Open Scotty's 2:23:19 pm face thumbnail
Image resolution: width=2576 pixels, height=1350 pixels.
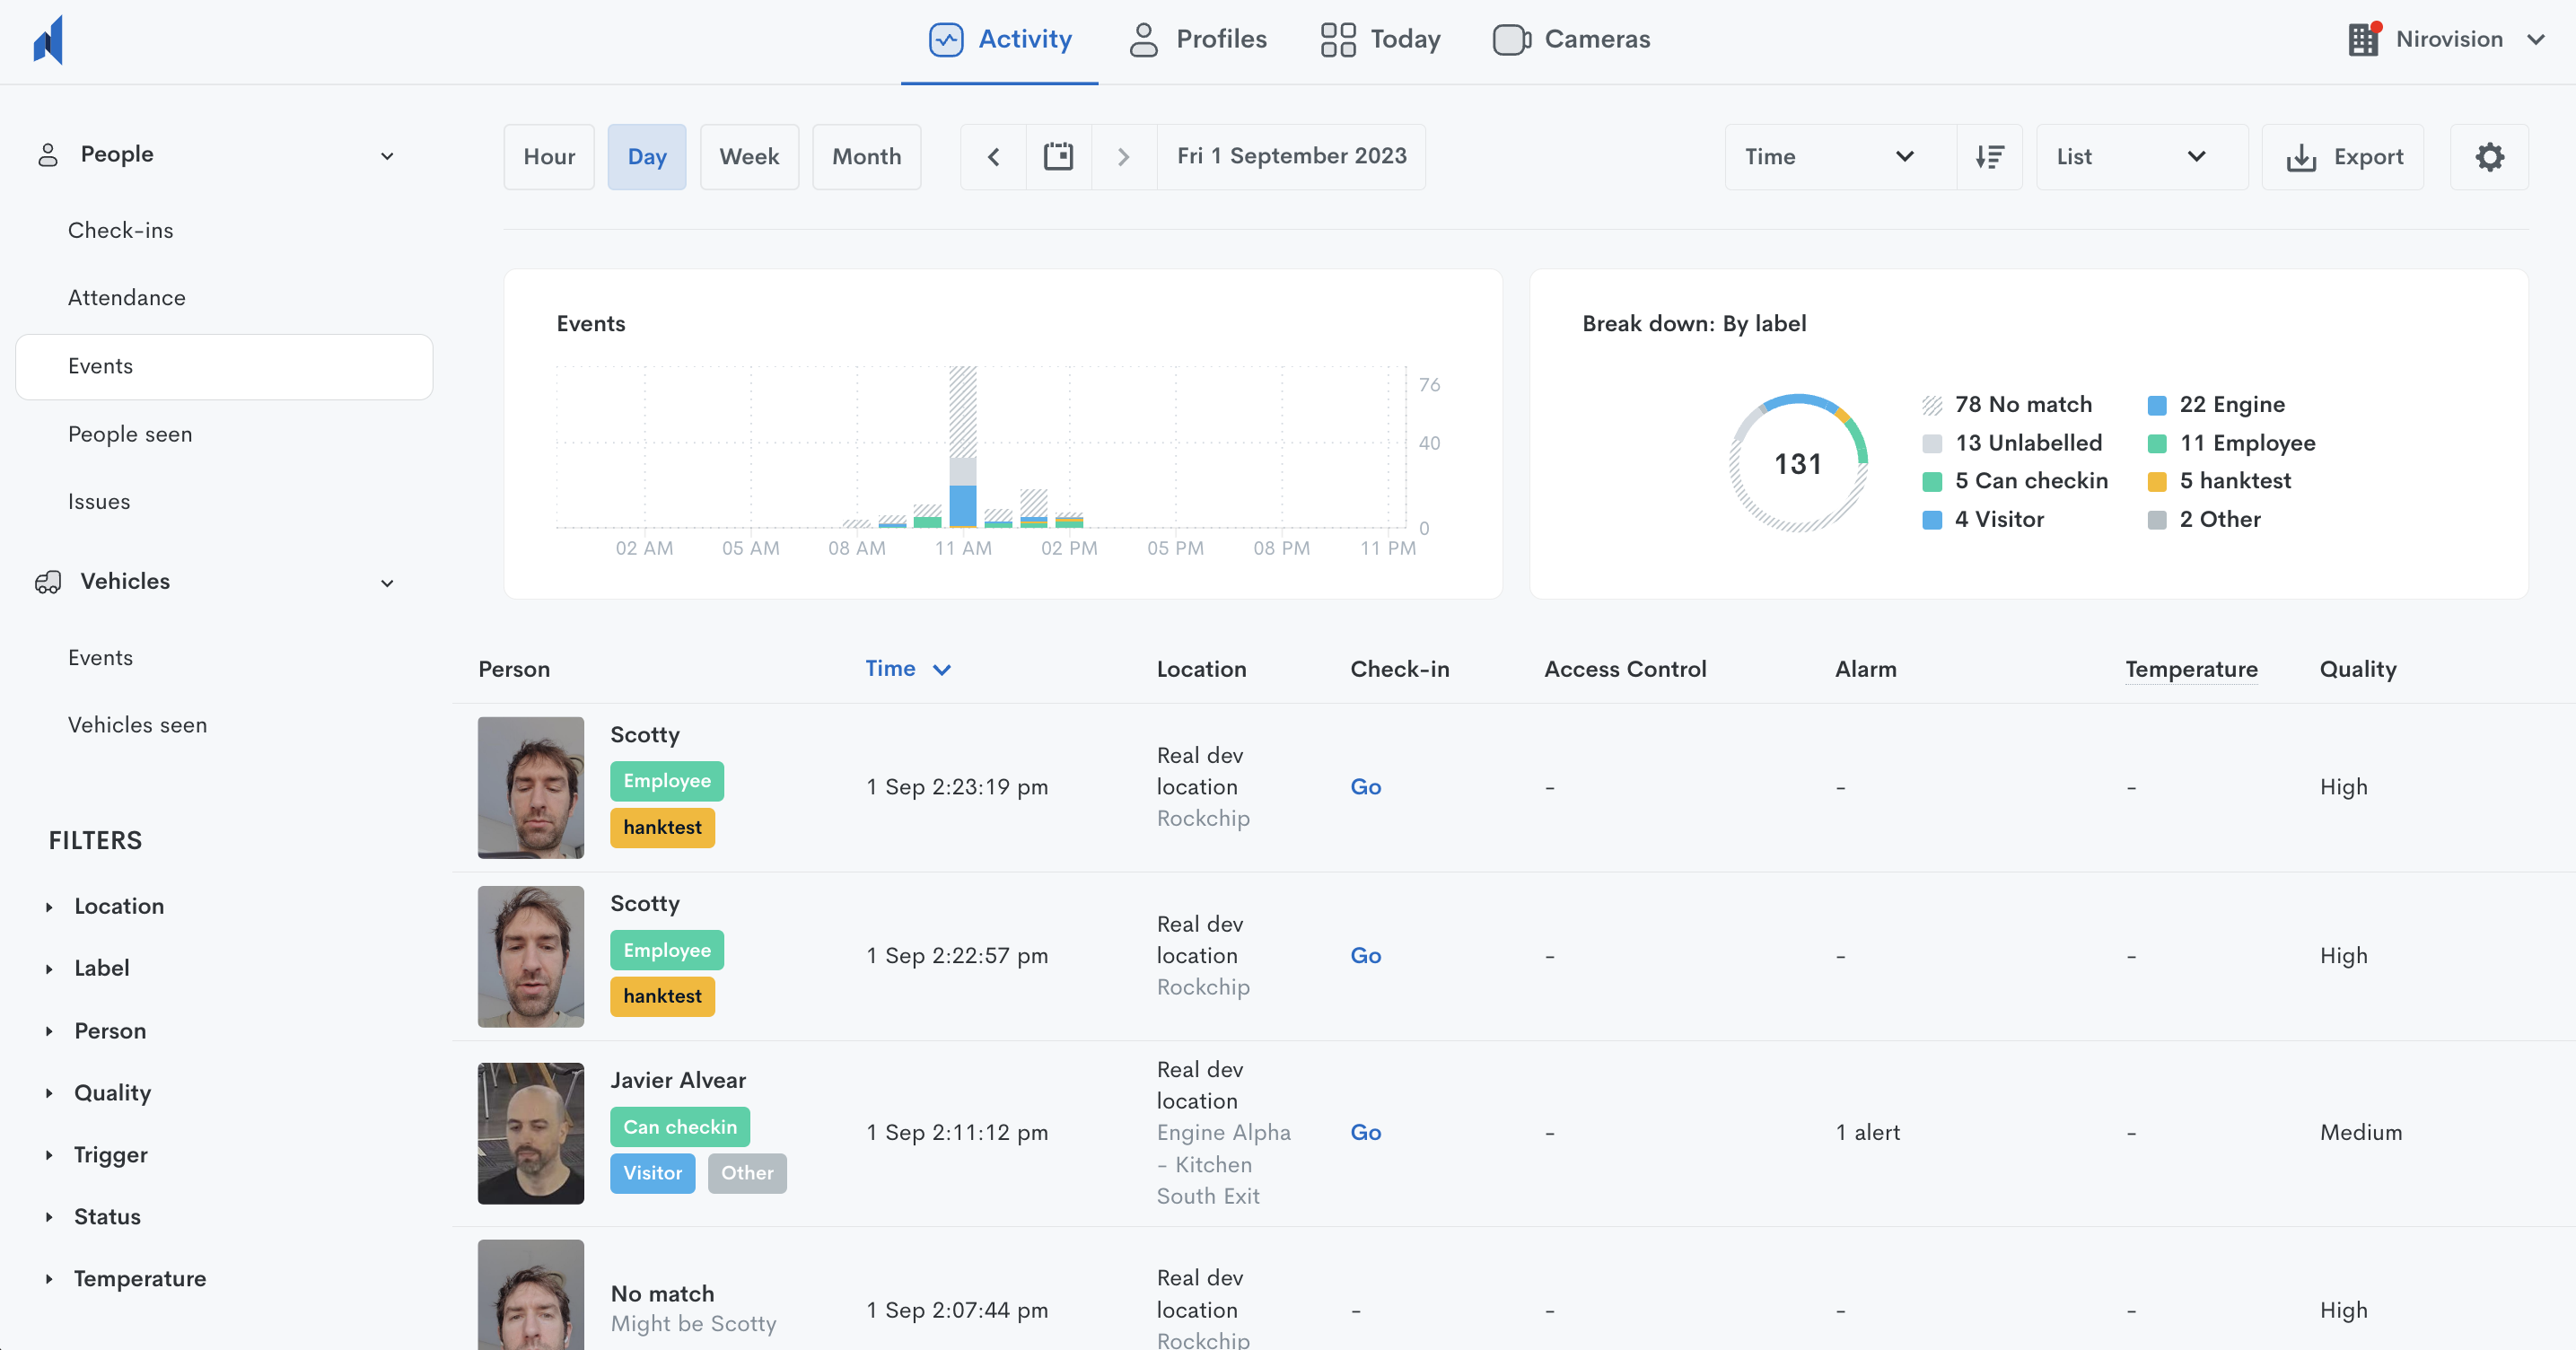coord(531,788)
